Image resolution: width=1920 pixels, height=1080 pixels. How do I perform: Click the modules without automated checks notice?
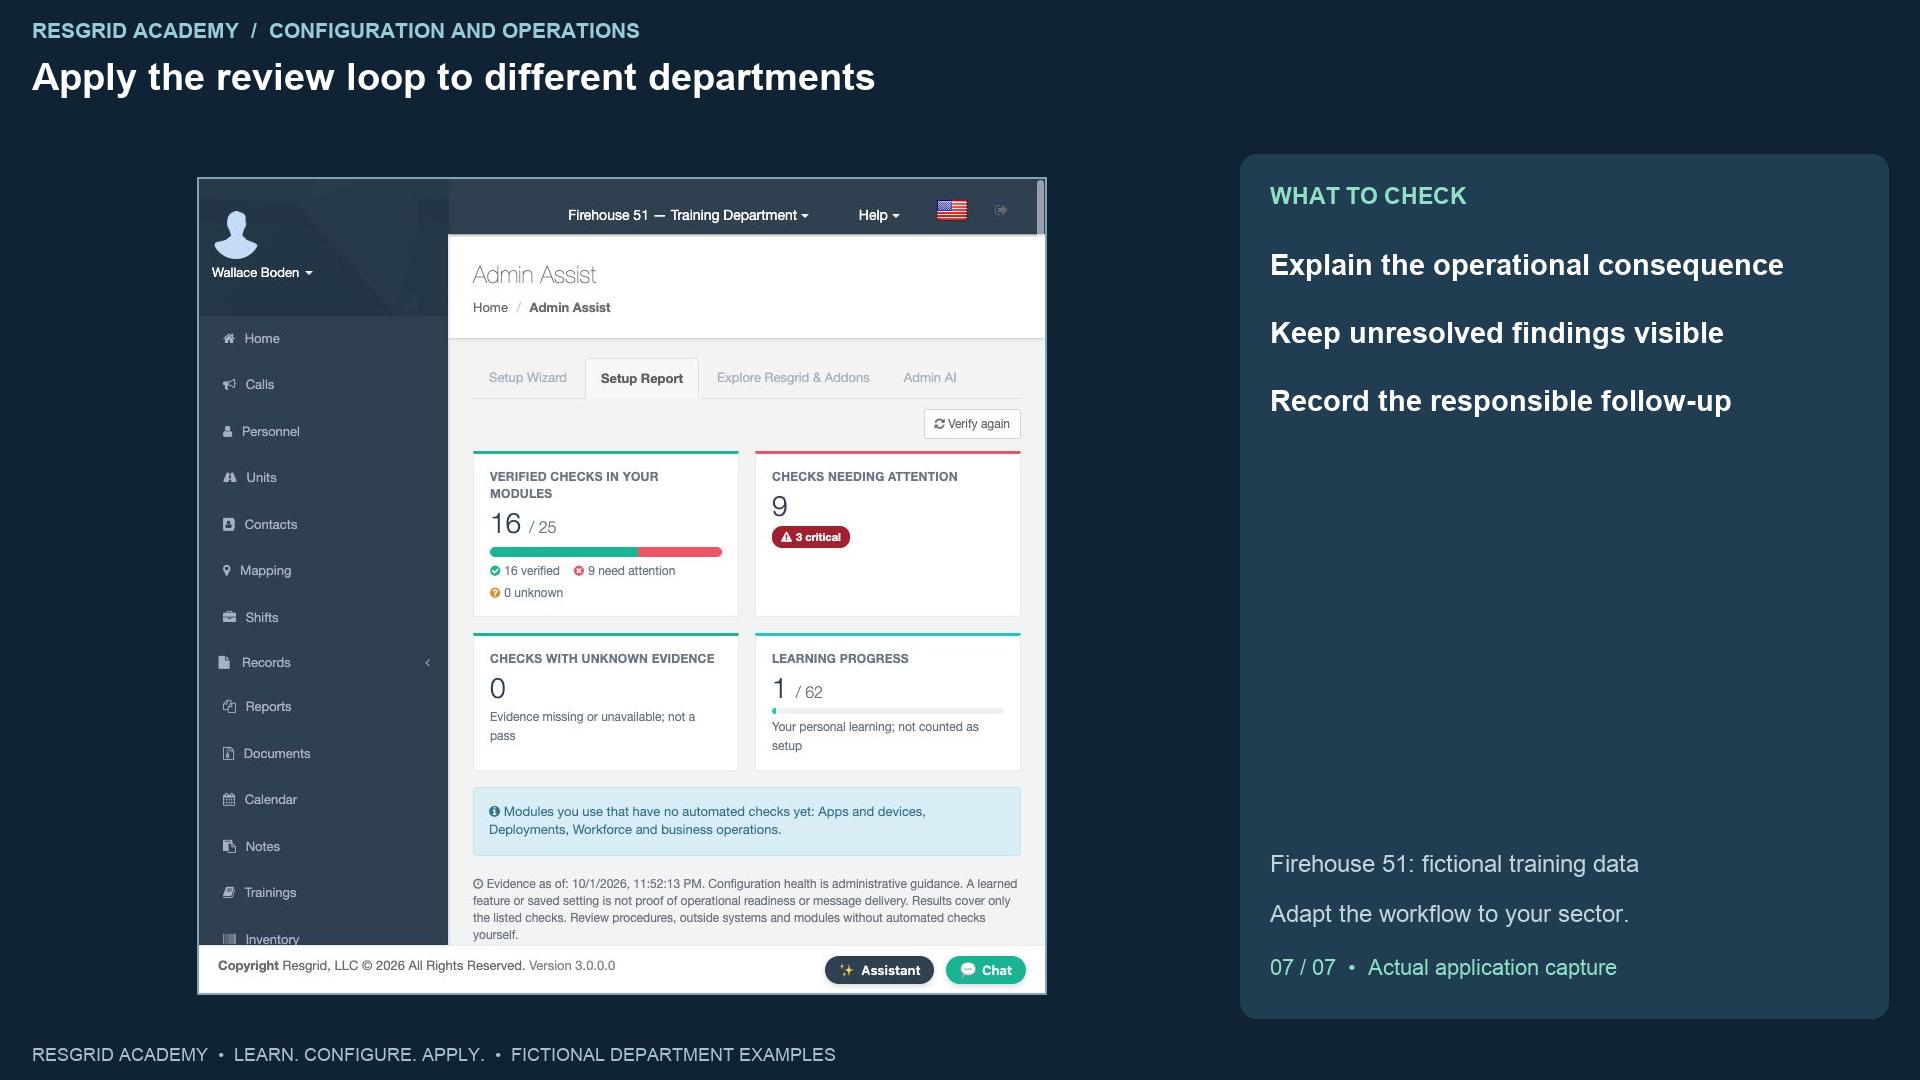coord(747,822)
